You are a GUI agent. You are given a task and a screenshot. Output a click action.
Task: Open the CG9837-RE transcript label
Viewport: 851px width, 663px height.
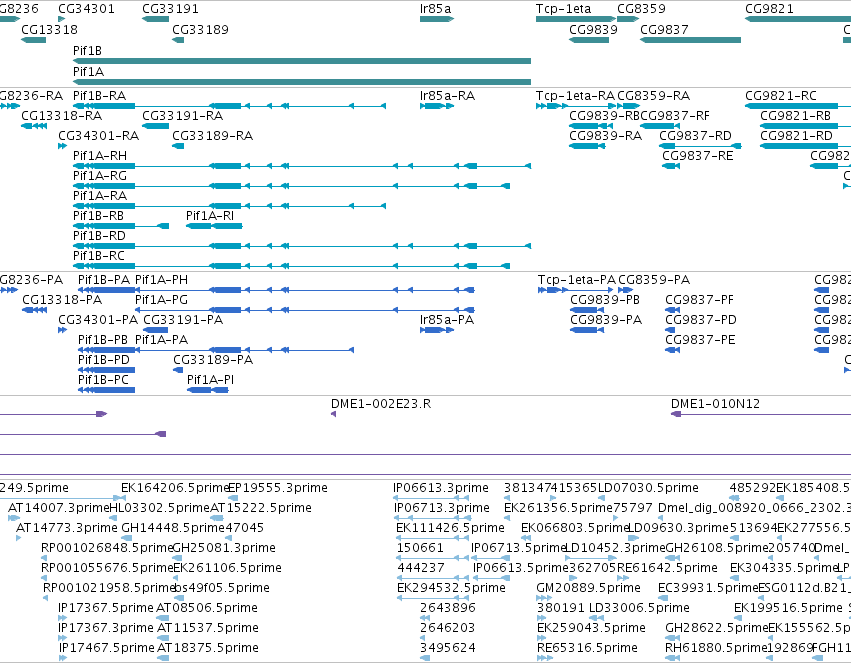pos(697,156)
